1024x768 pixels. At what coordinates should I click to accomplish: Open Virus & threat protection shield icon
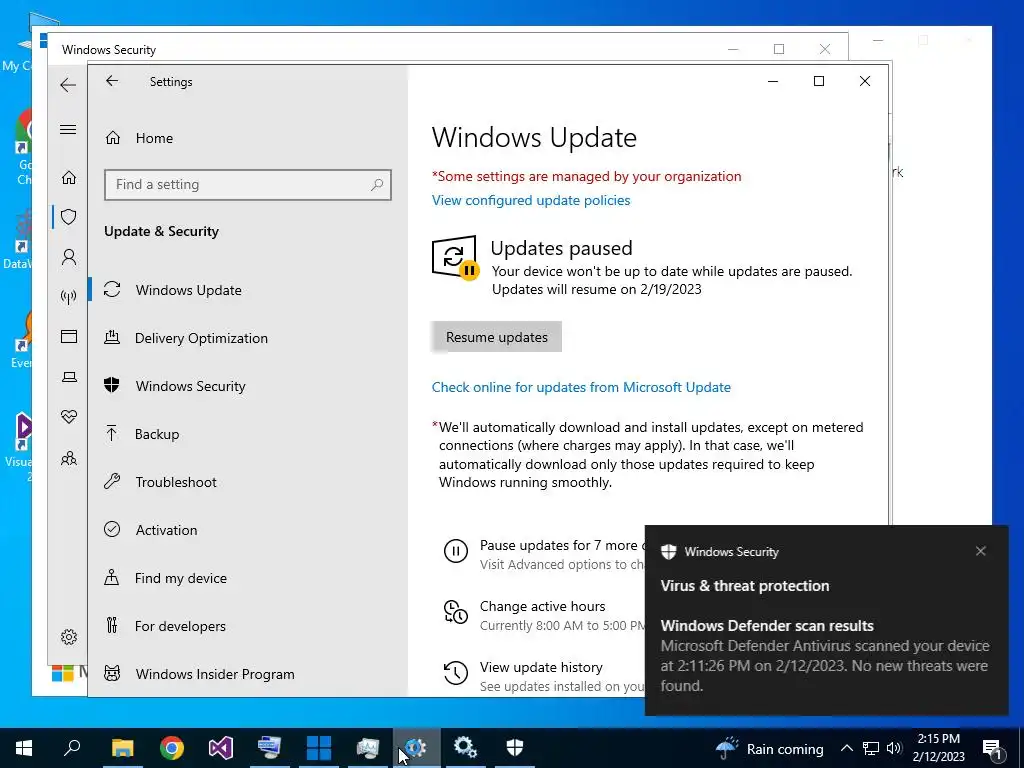point(69,217)
